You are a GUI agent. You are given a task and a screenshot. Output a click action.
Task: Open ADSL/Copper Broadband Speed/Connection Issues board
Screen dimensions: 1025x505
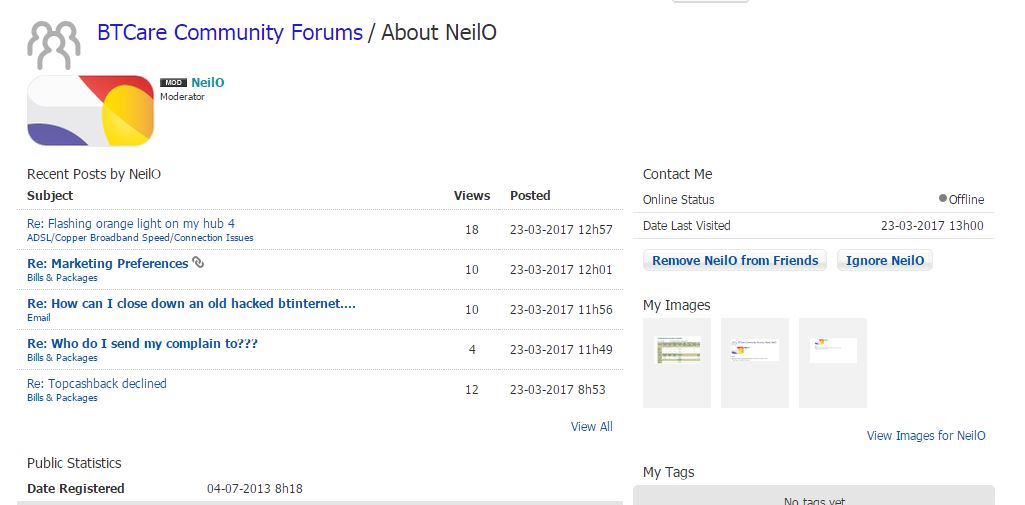tap(140, 238)
